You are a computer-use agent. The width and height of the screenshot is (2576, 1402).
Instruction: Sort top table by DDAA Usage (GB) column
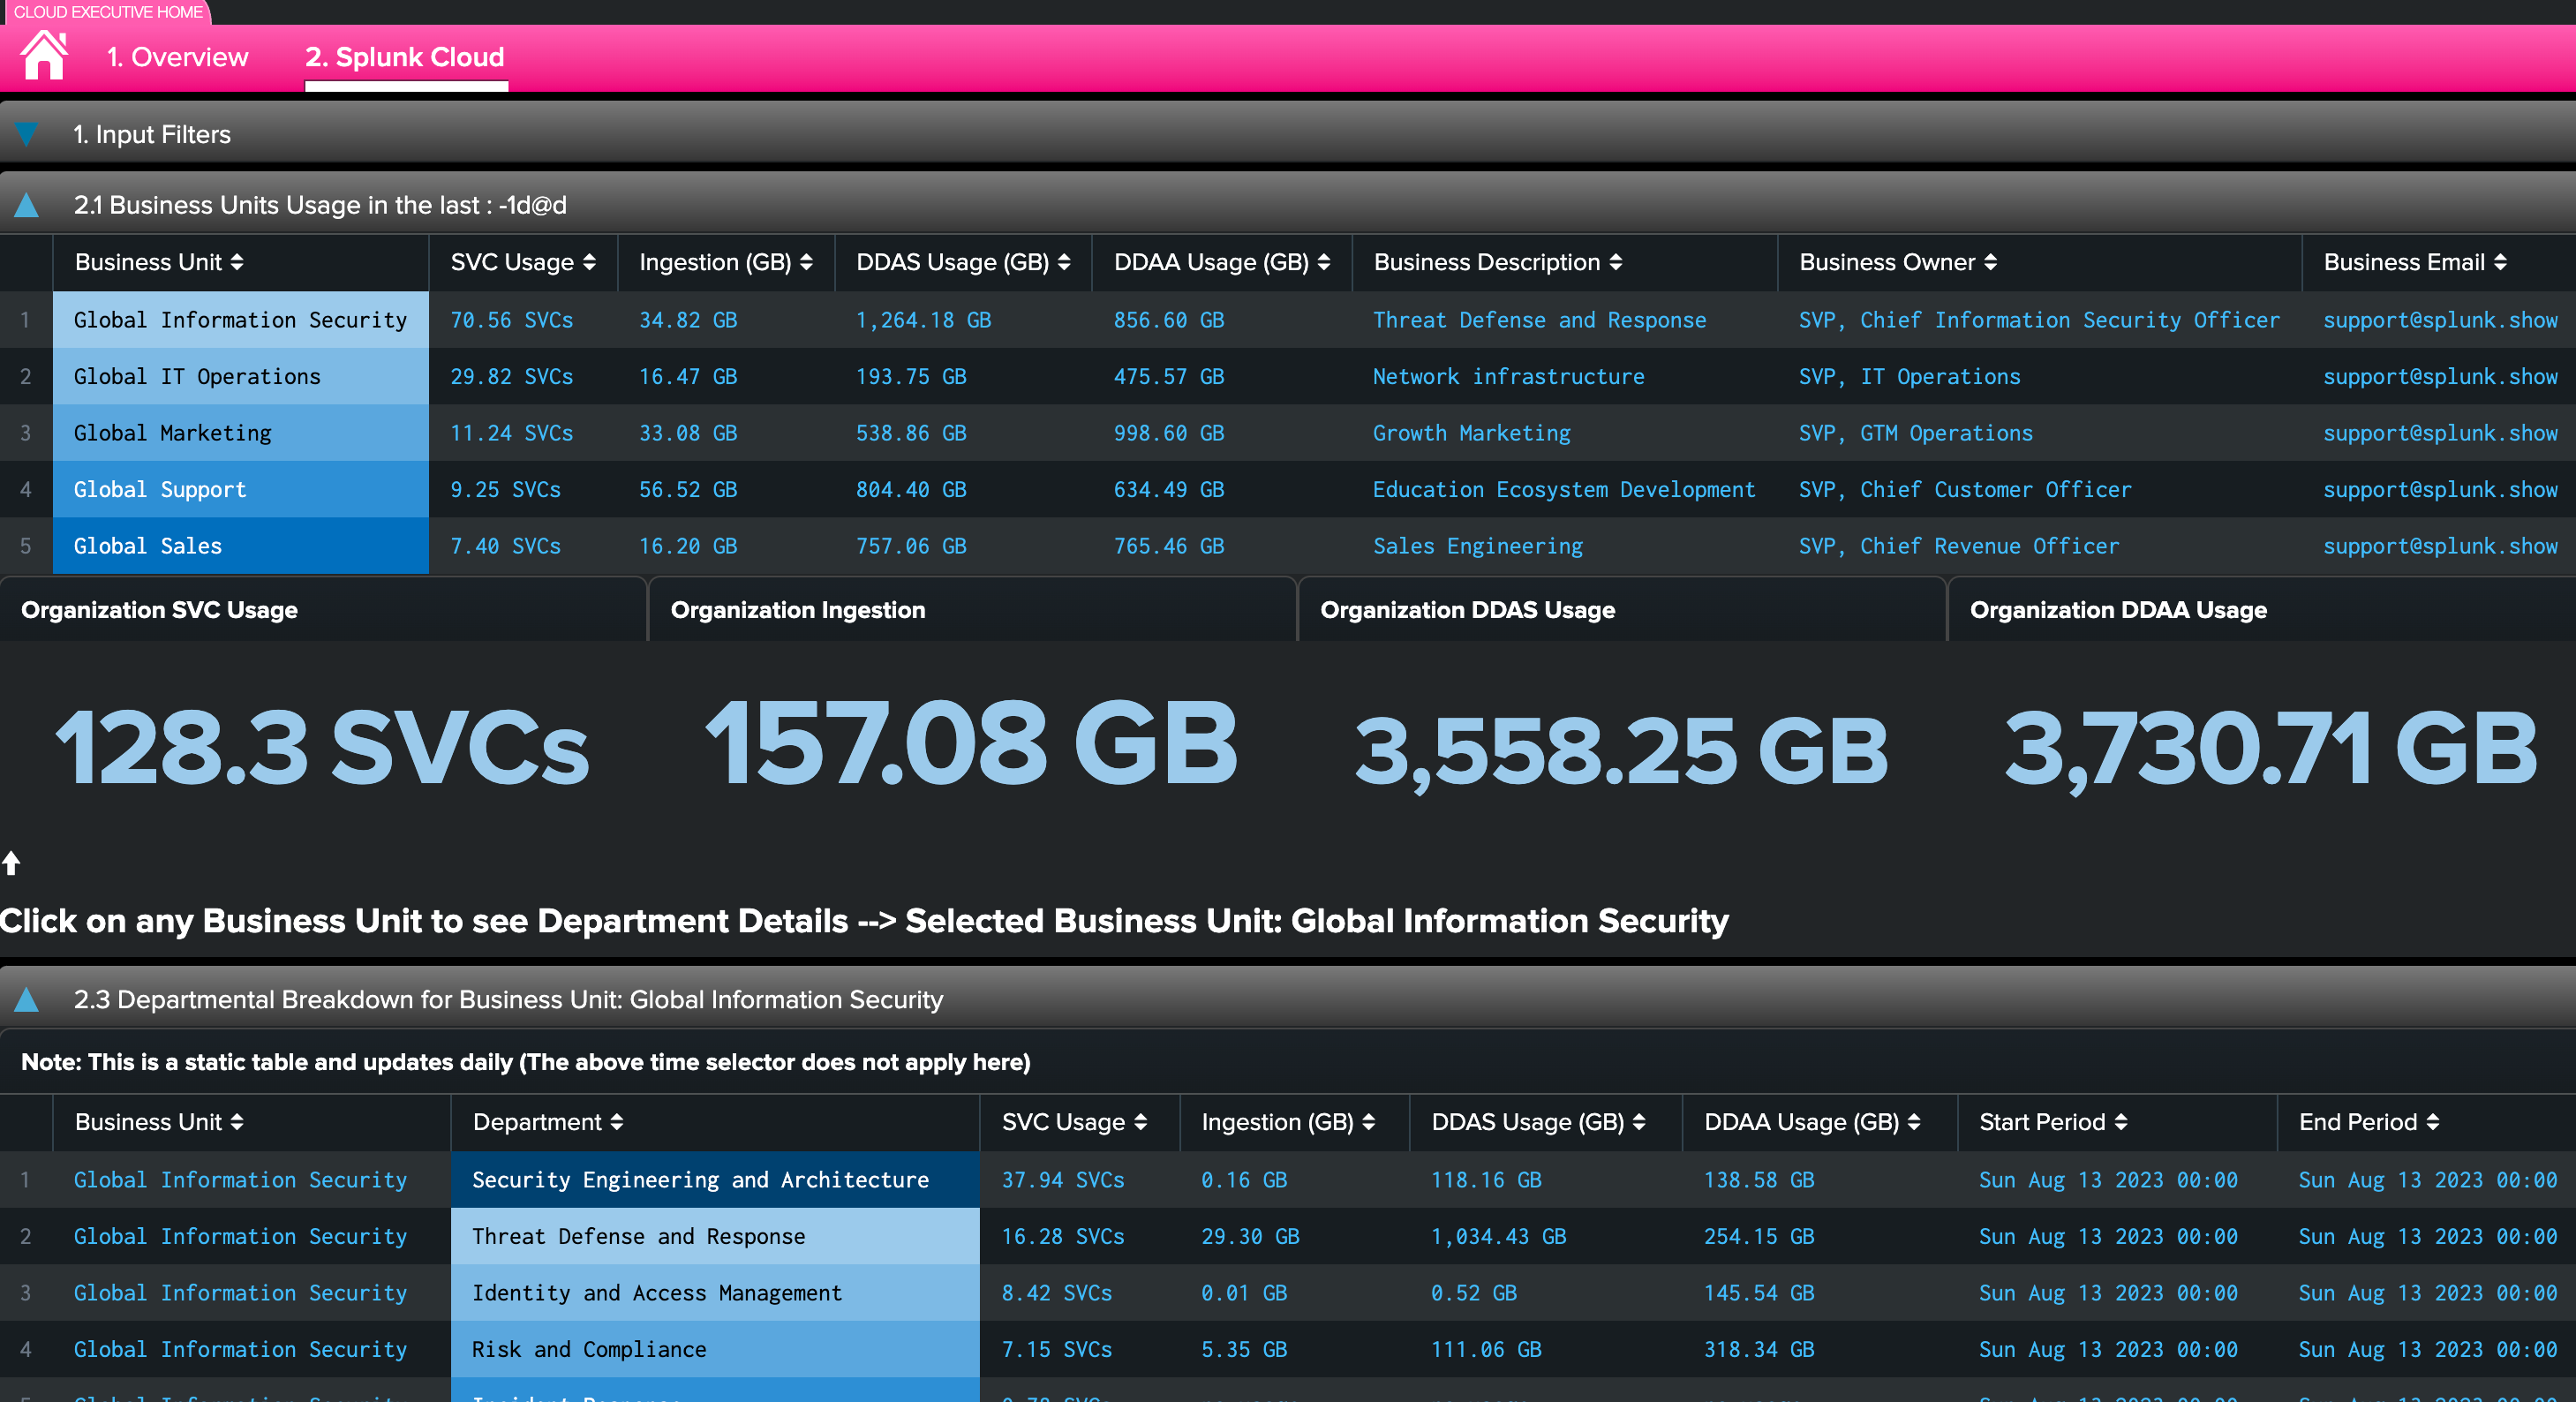(x=1222, y=262)
